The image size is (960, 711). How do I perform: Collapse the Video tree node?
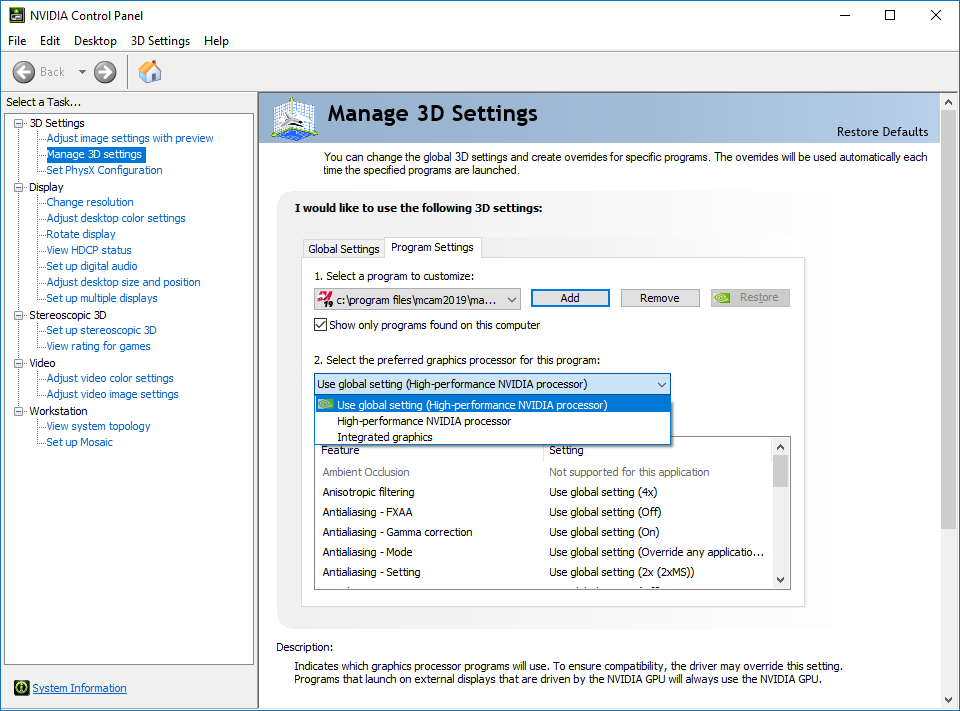click(x=19, y=363)
